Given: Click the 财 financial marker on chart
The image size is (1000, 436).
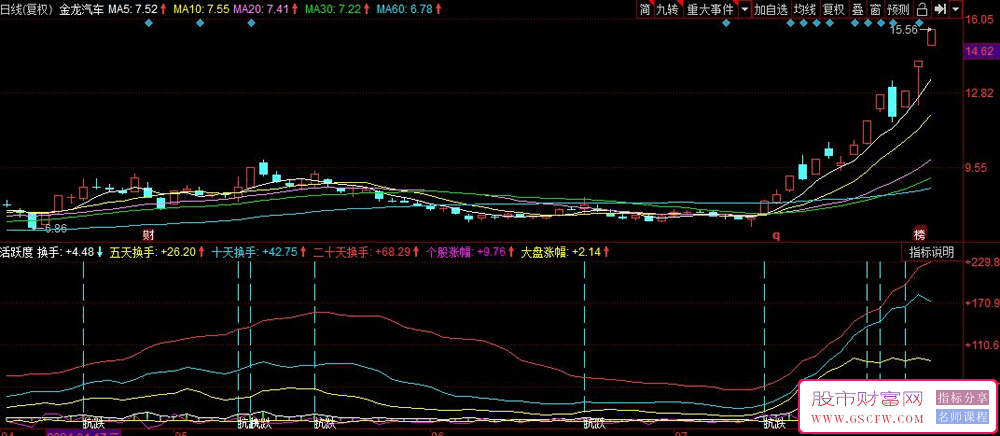Looking at the screenshot, I should 148,233.
